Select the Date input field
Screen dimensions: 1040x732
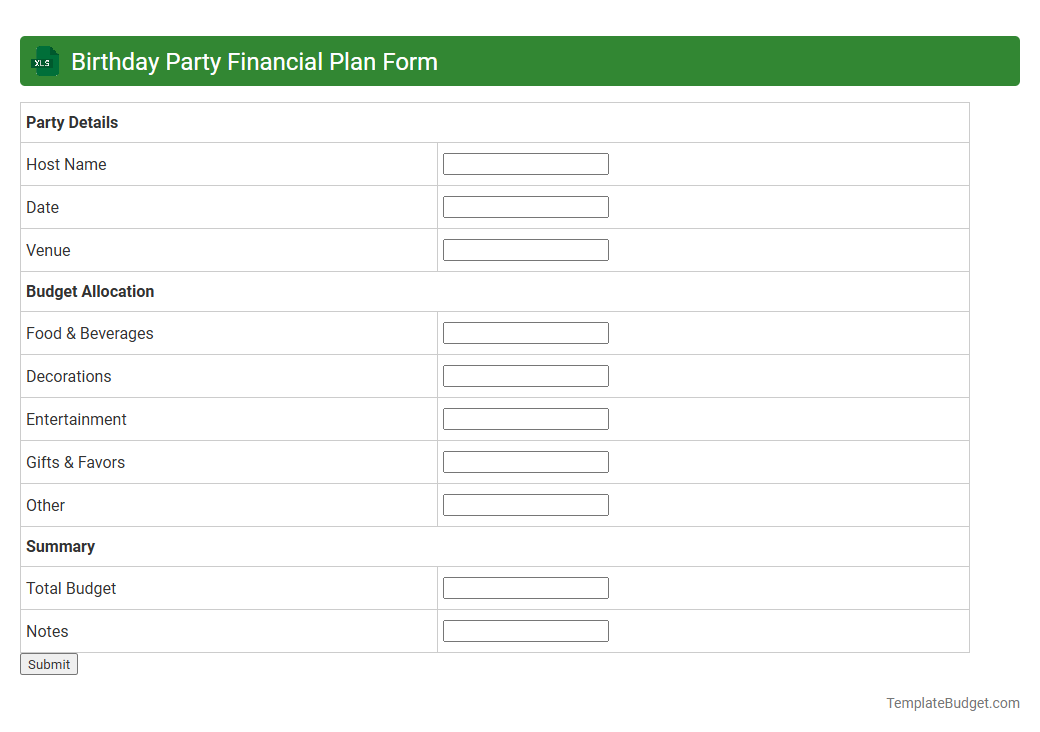point(525,207)
